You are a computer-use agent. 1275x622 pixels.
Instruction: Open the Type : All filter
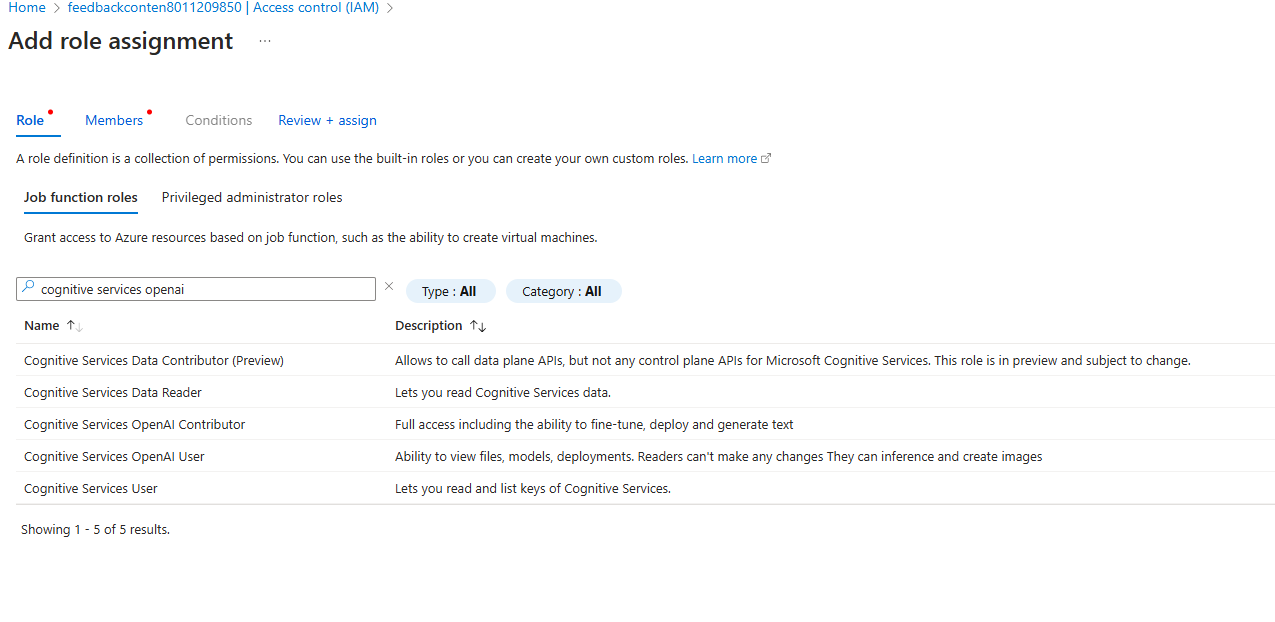point(450,291)
